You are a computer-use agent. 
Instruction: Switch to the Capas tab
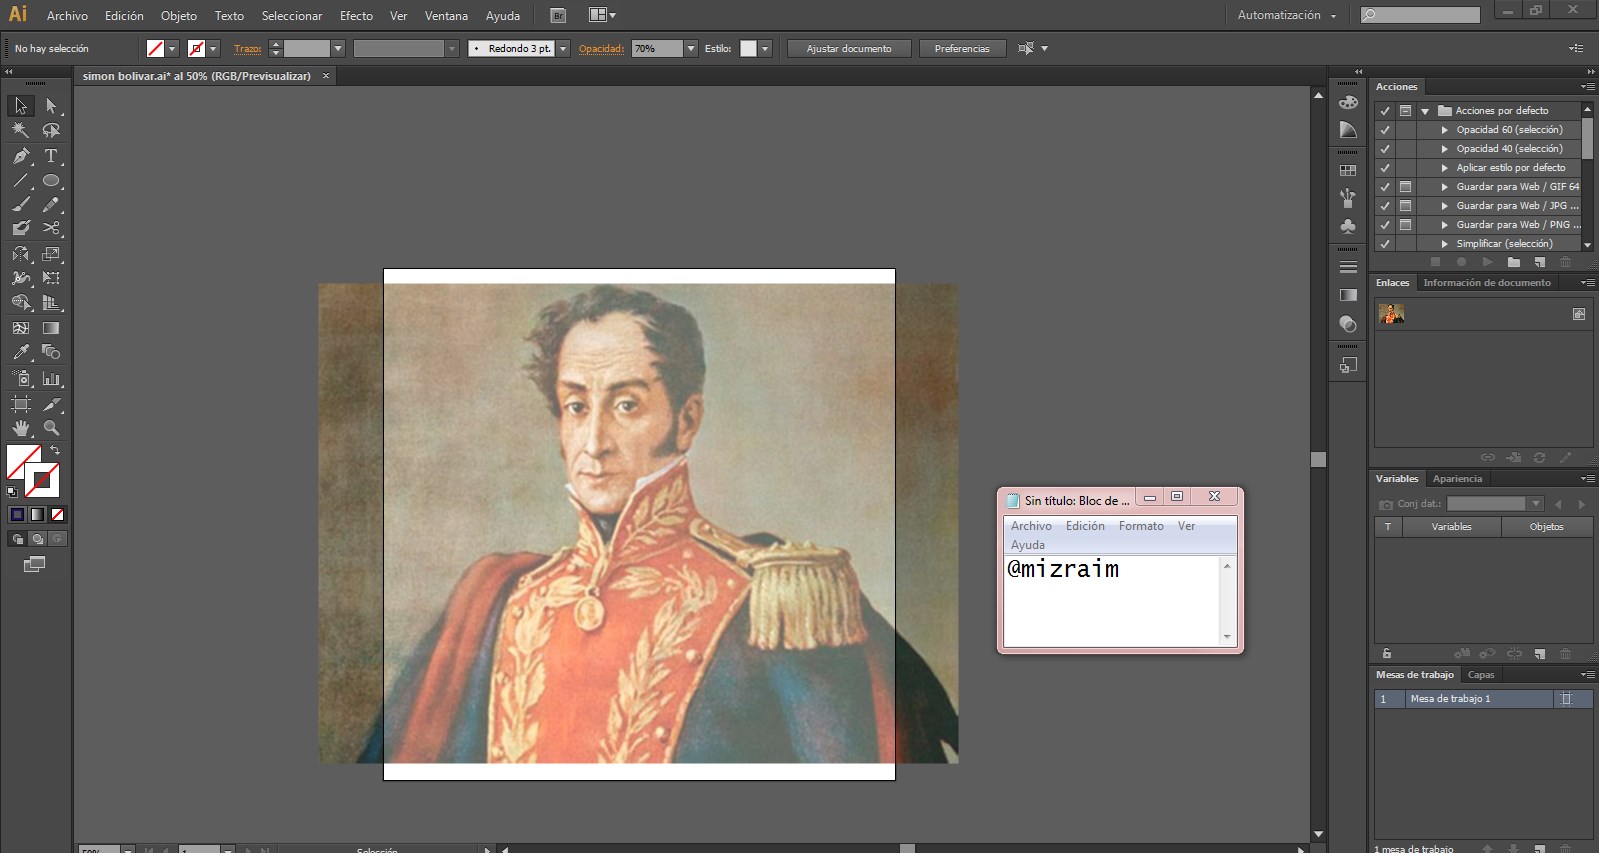pyautogui.click(x=1481, y=675)
